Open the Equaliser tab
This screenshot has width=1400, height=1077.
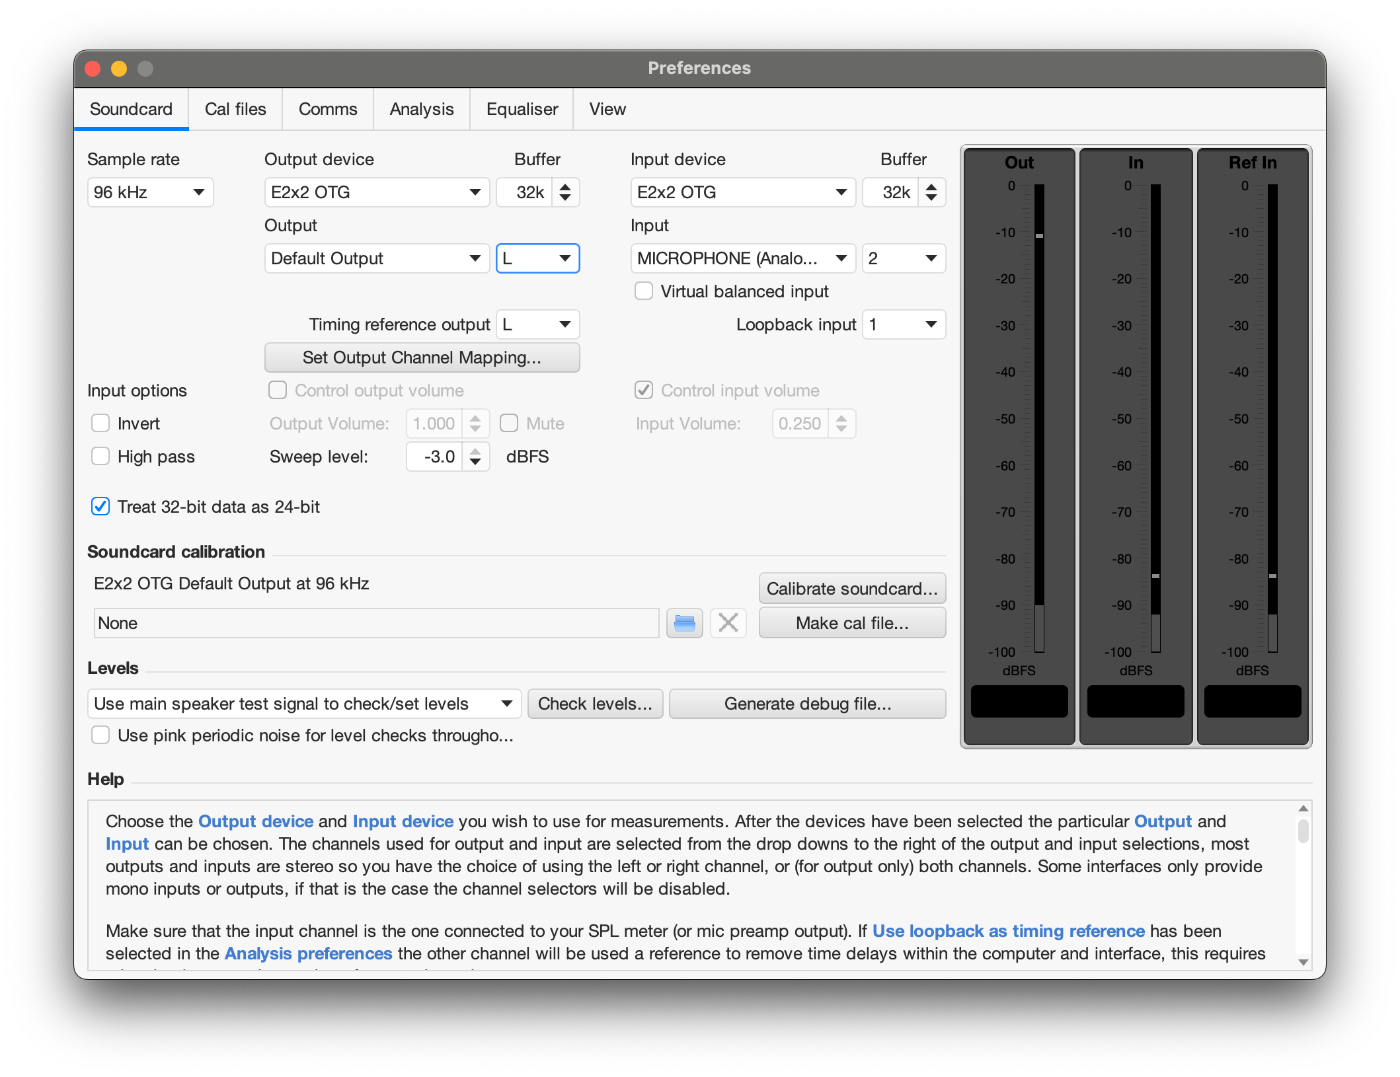click(522, 109)
